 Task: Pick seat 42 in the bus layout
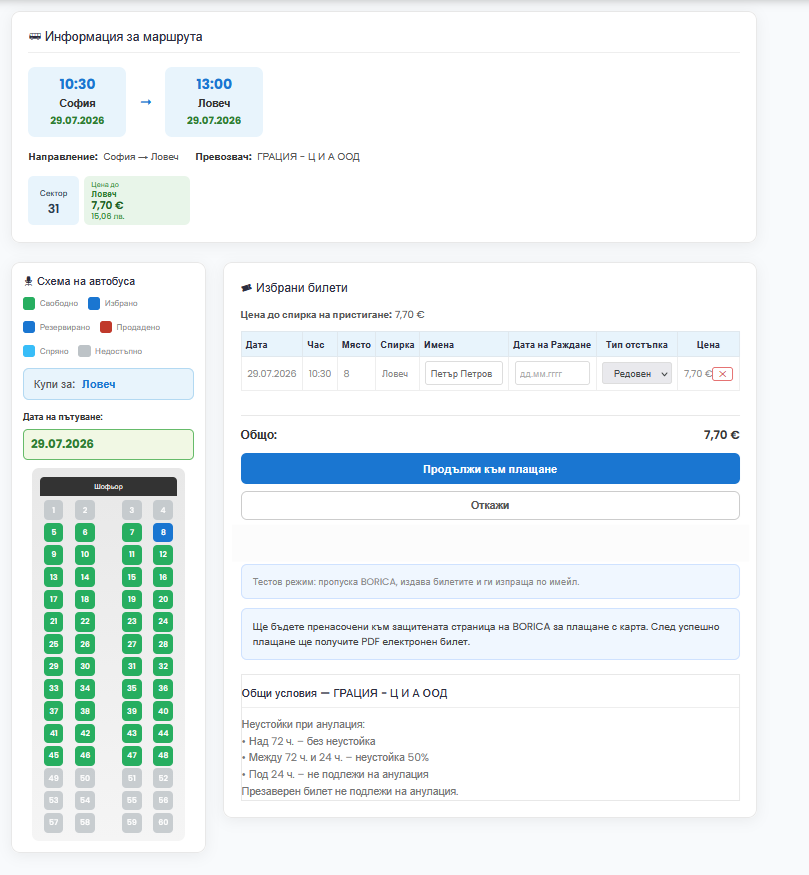(85, 733)
